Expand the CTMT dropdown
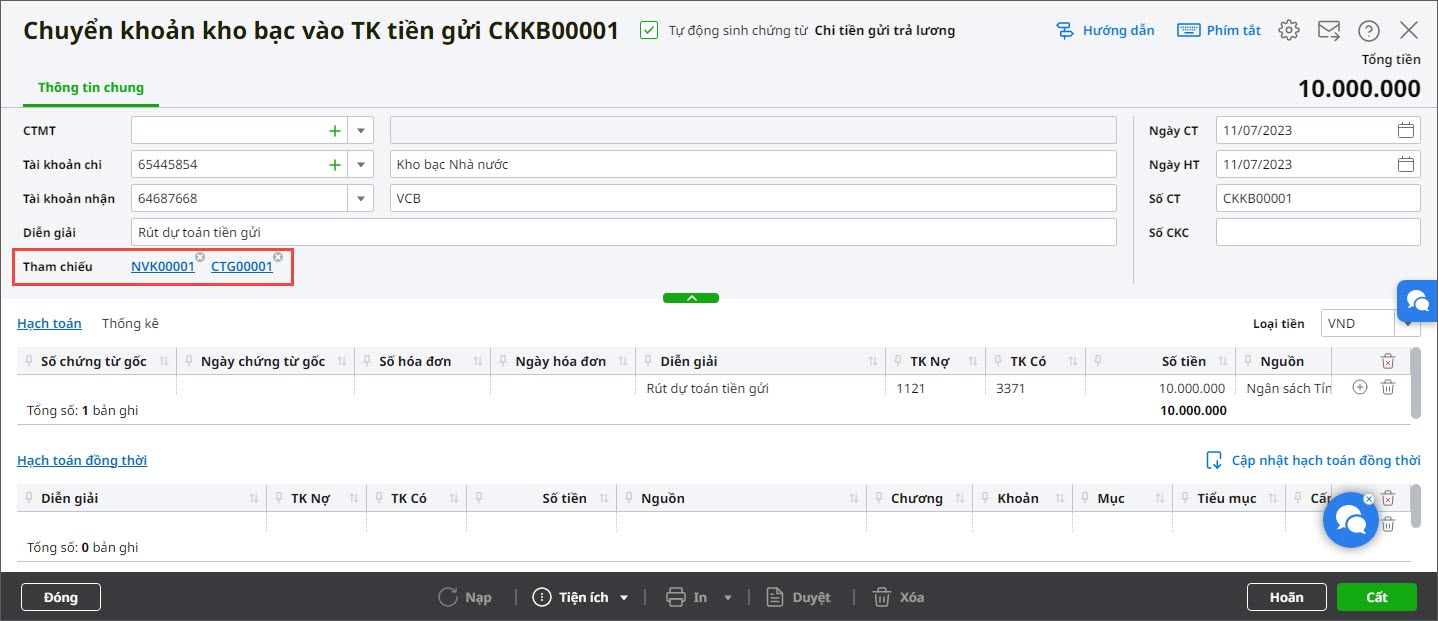1438x621 pixels. click(x=360, y=130)
